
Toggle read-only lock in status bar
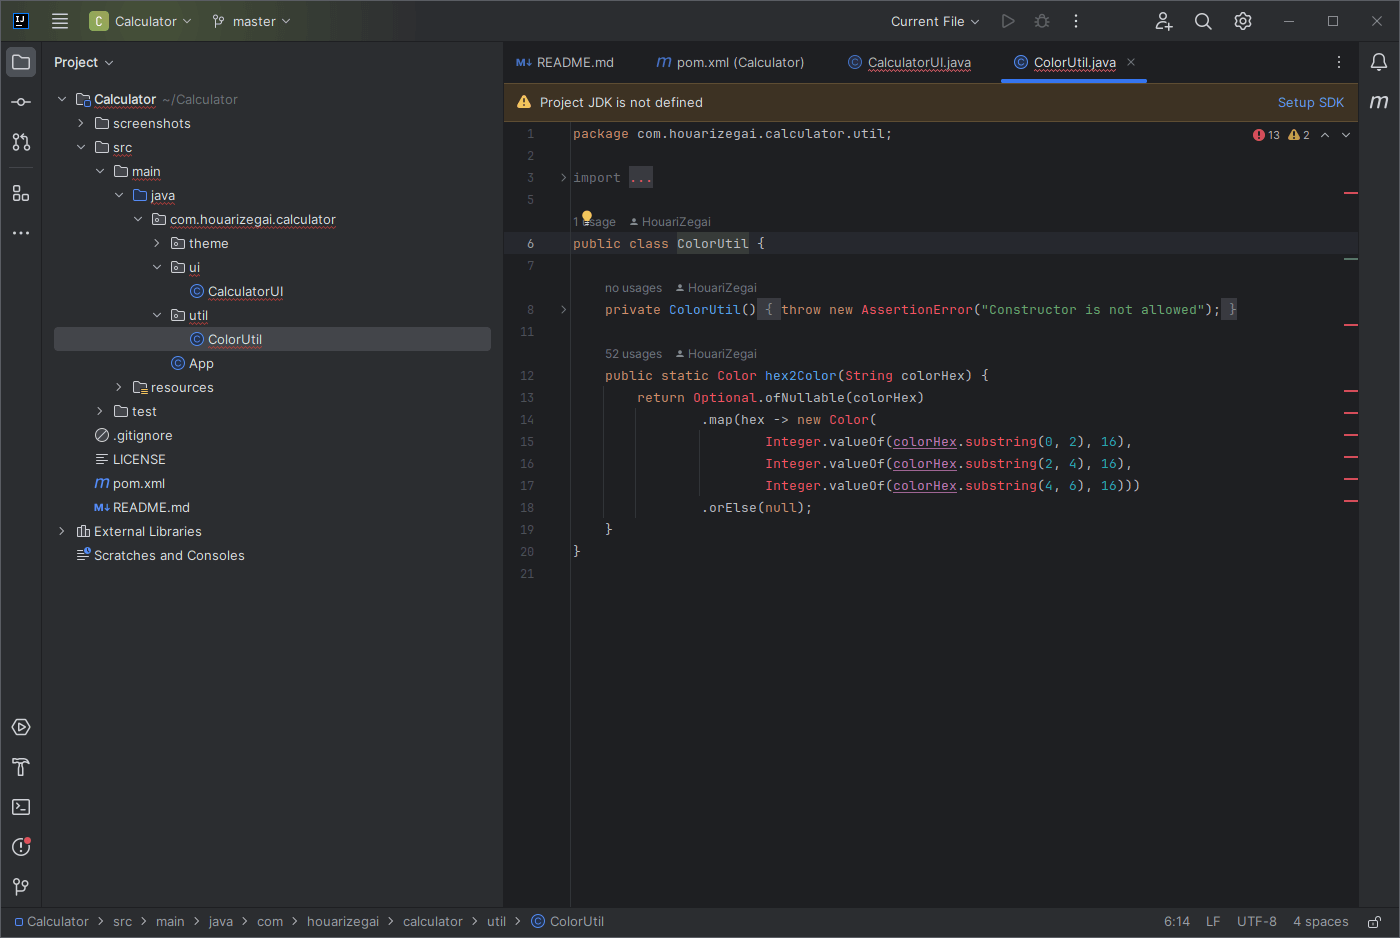[x=1375, y=922]
